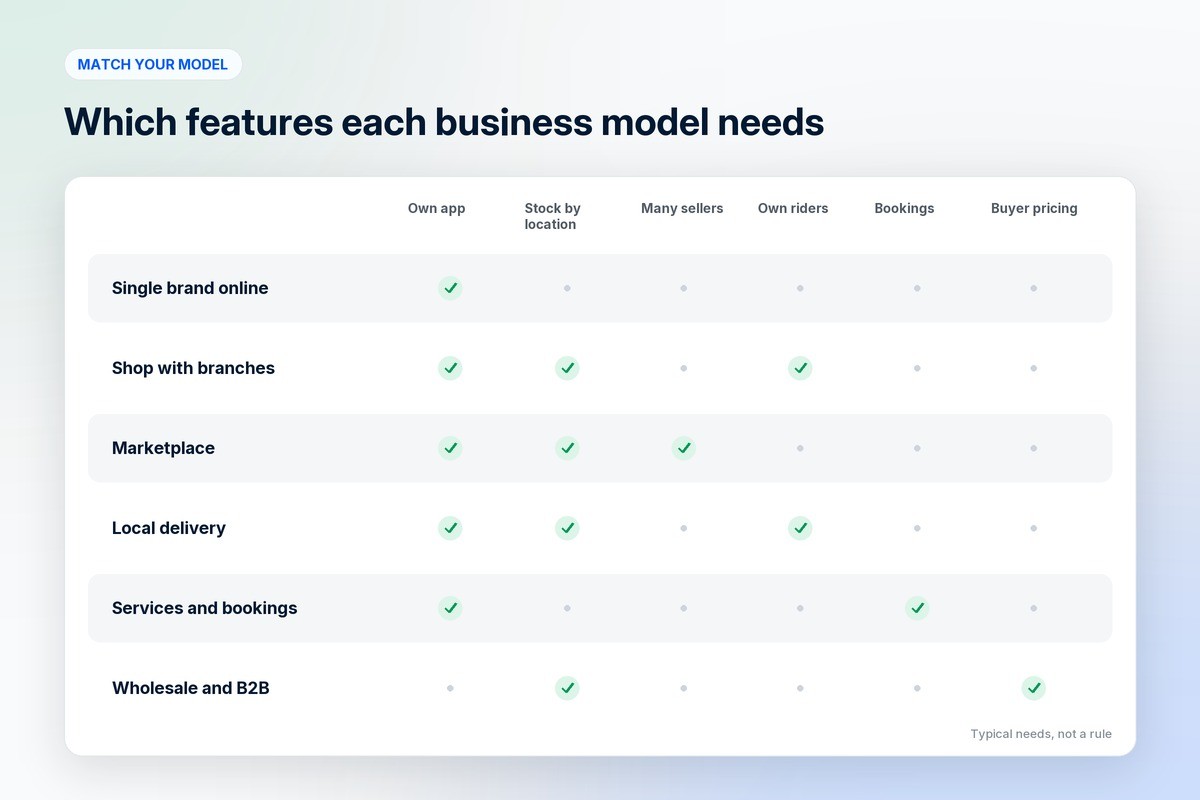
Task: Click the Own app column header
Action: [436, 208]
